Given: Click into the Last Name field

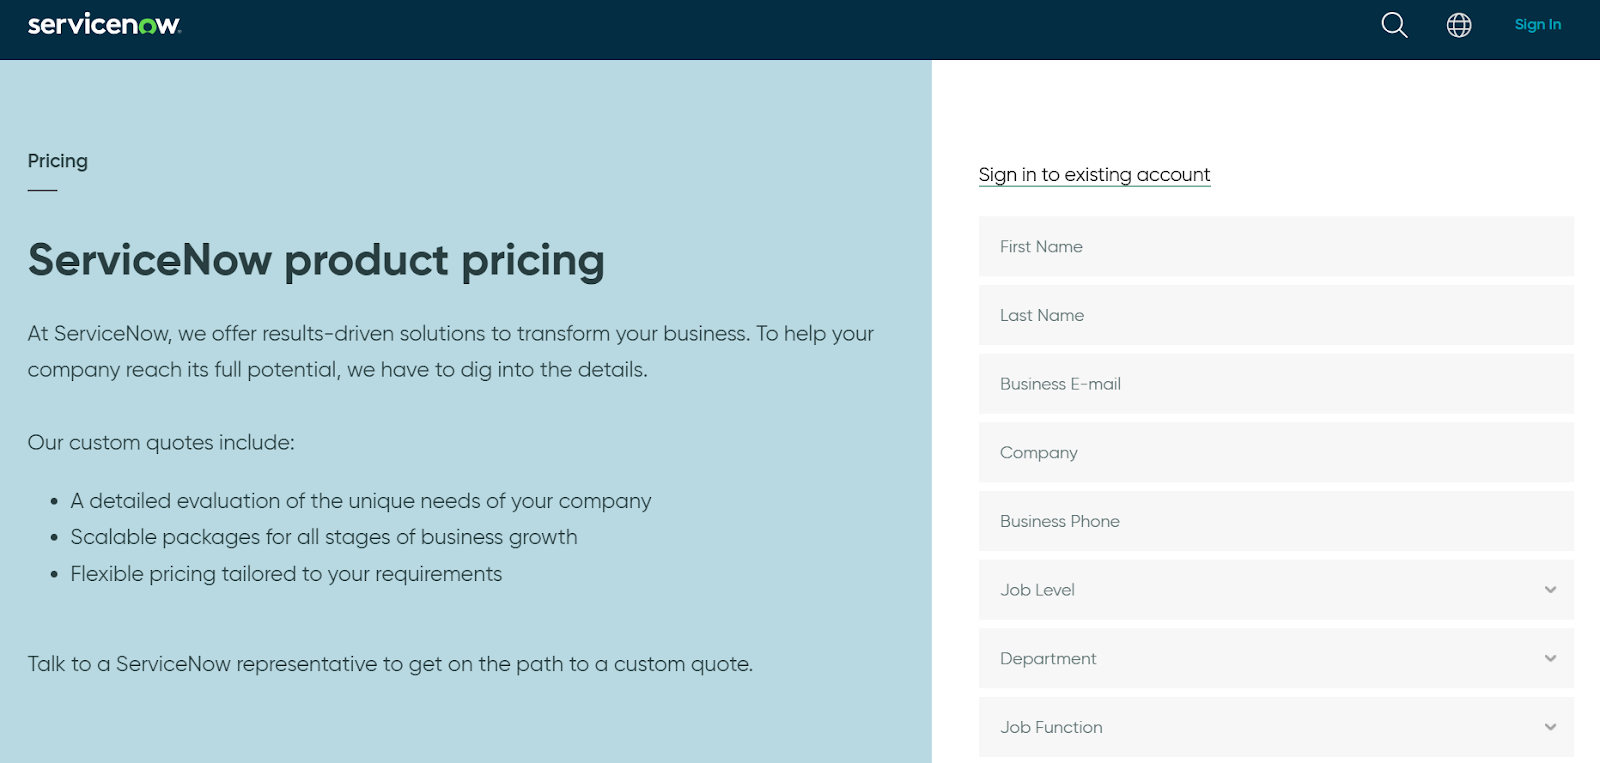Looking at the screenshot, I should 1275,316.
